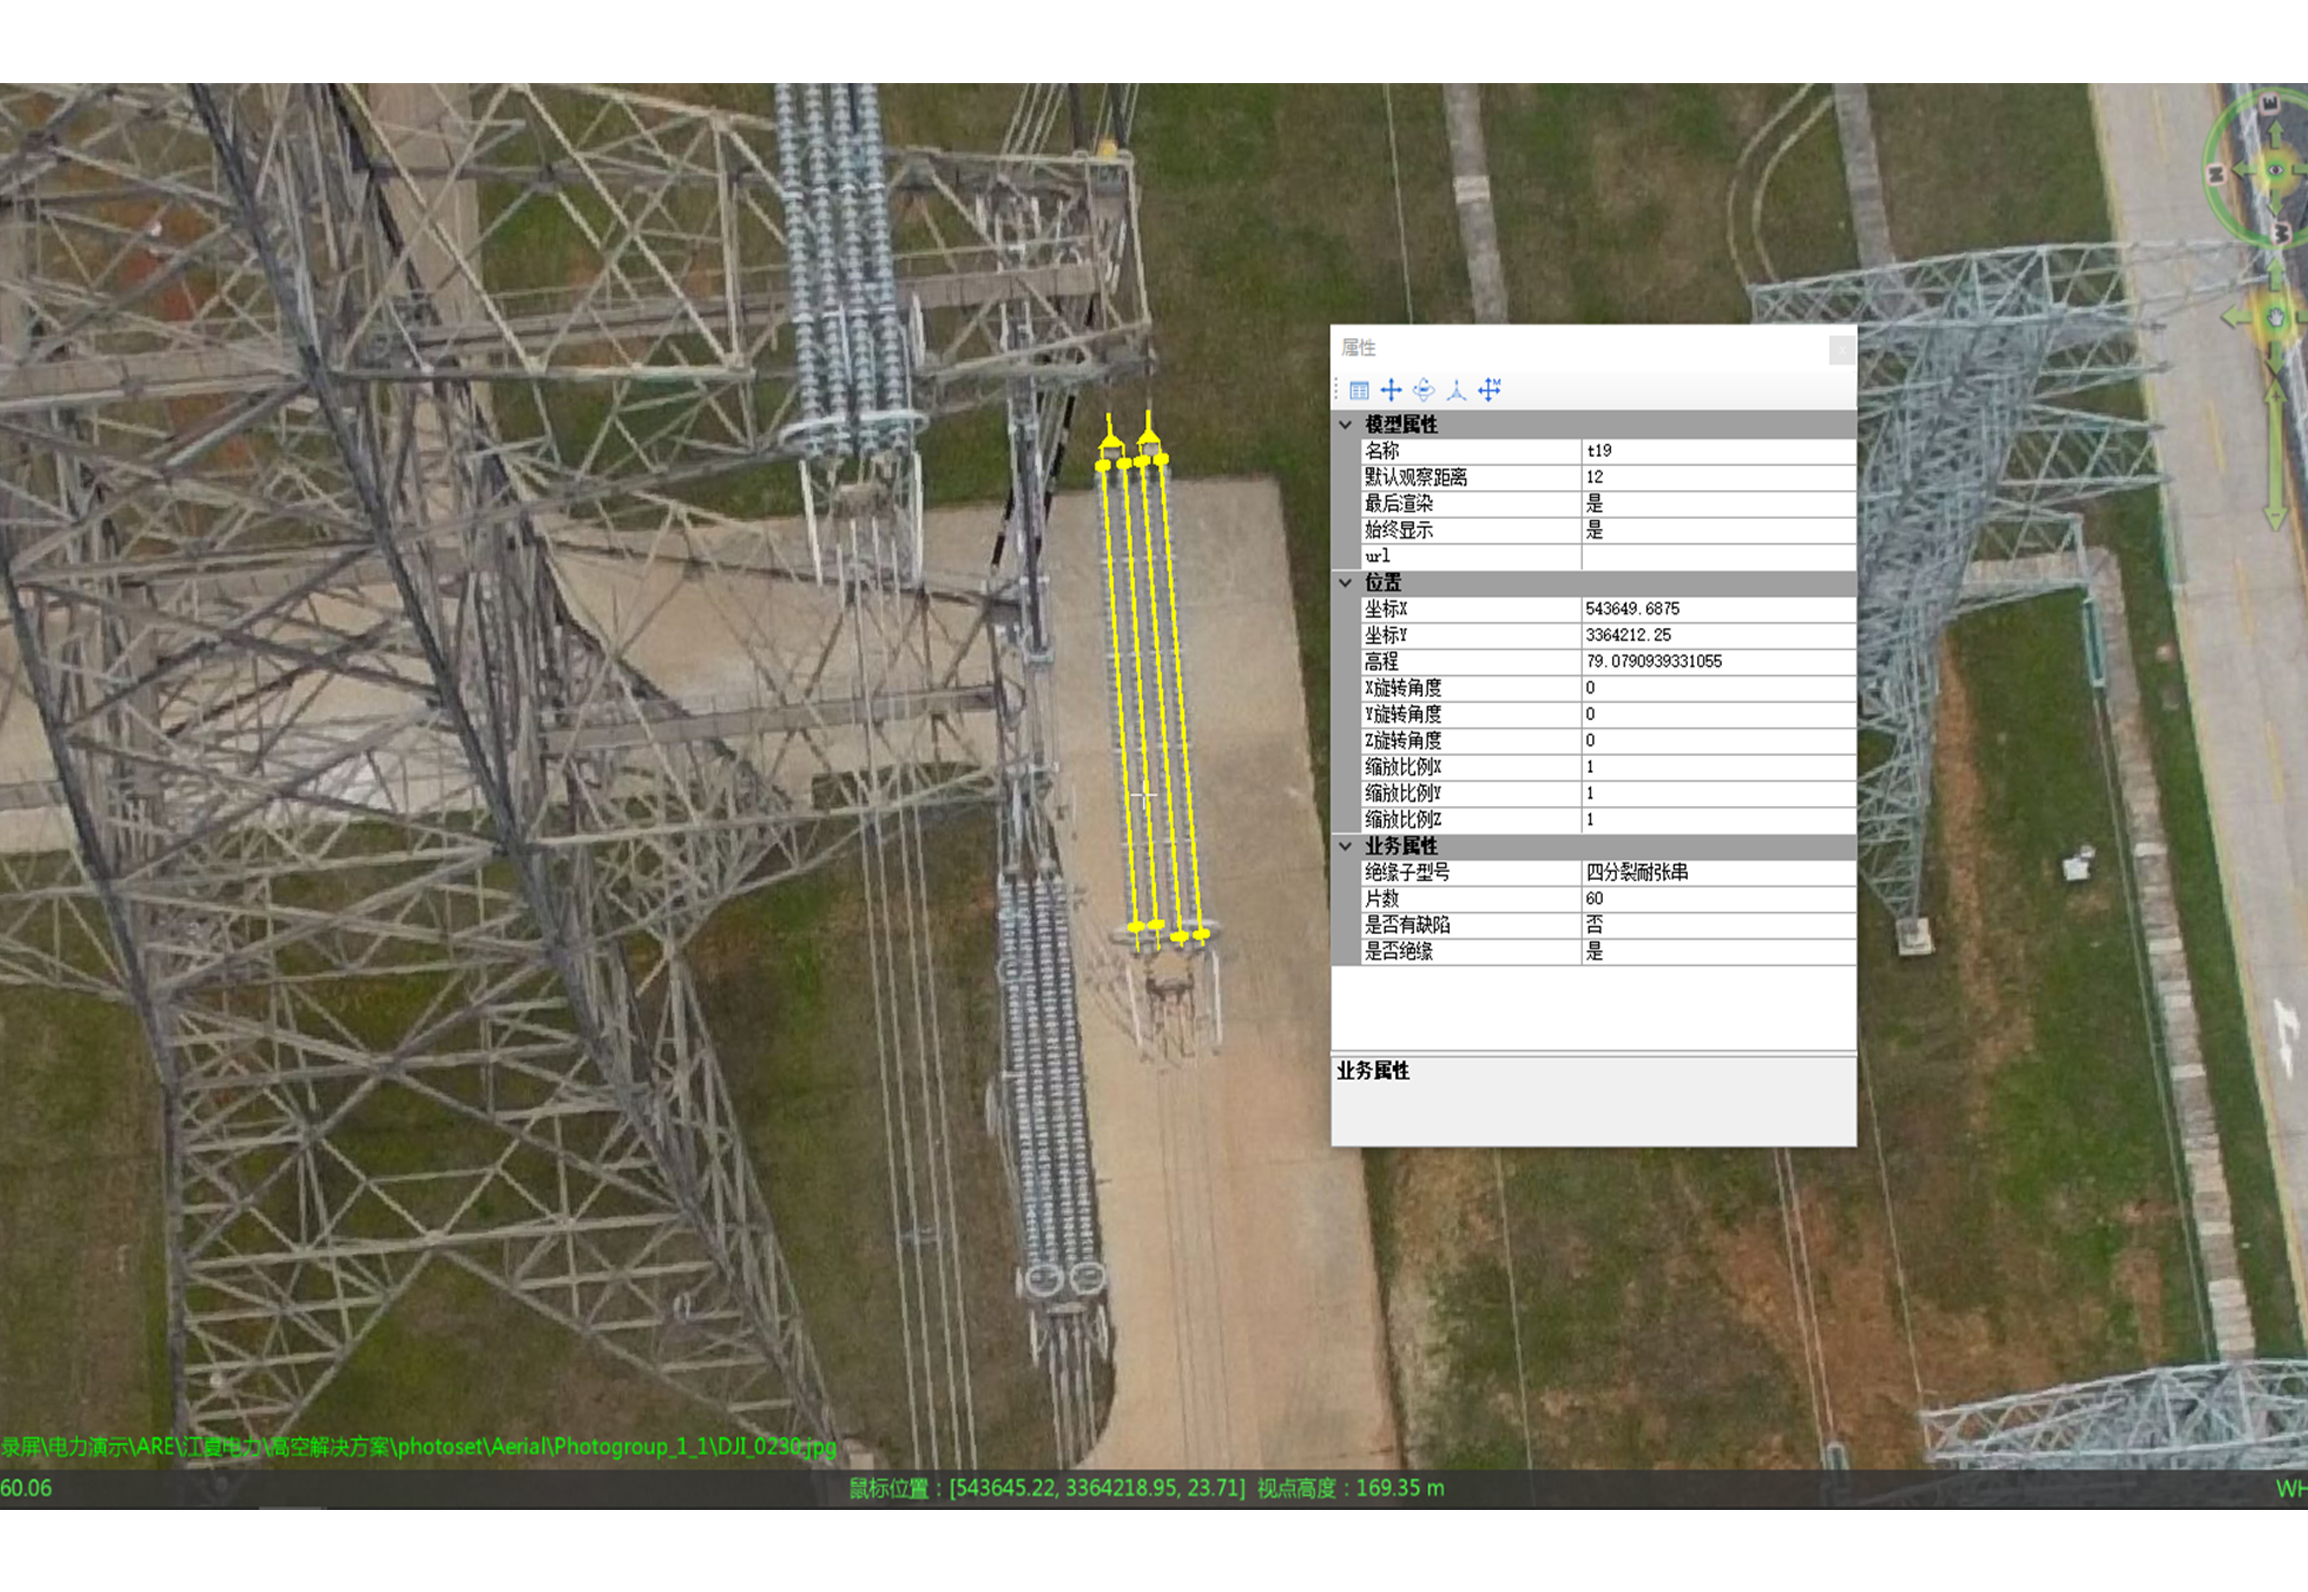Image resolution: width=2308 pixels, height=1592 pixels.
Task: Click the compass left-pointing look arrow
Action: click(2243, 171)
